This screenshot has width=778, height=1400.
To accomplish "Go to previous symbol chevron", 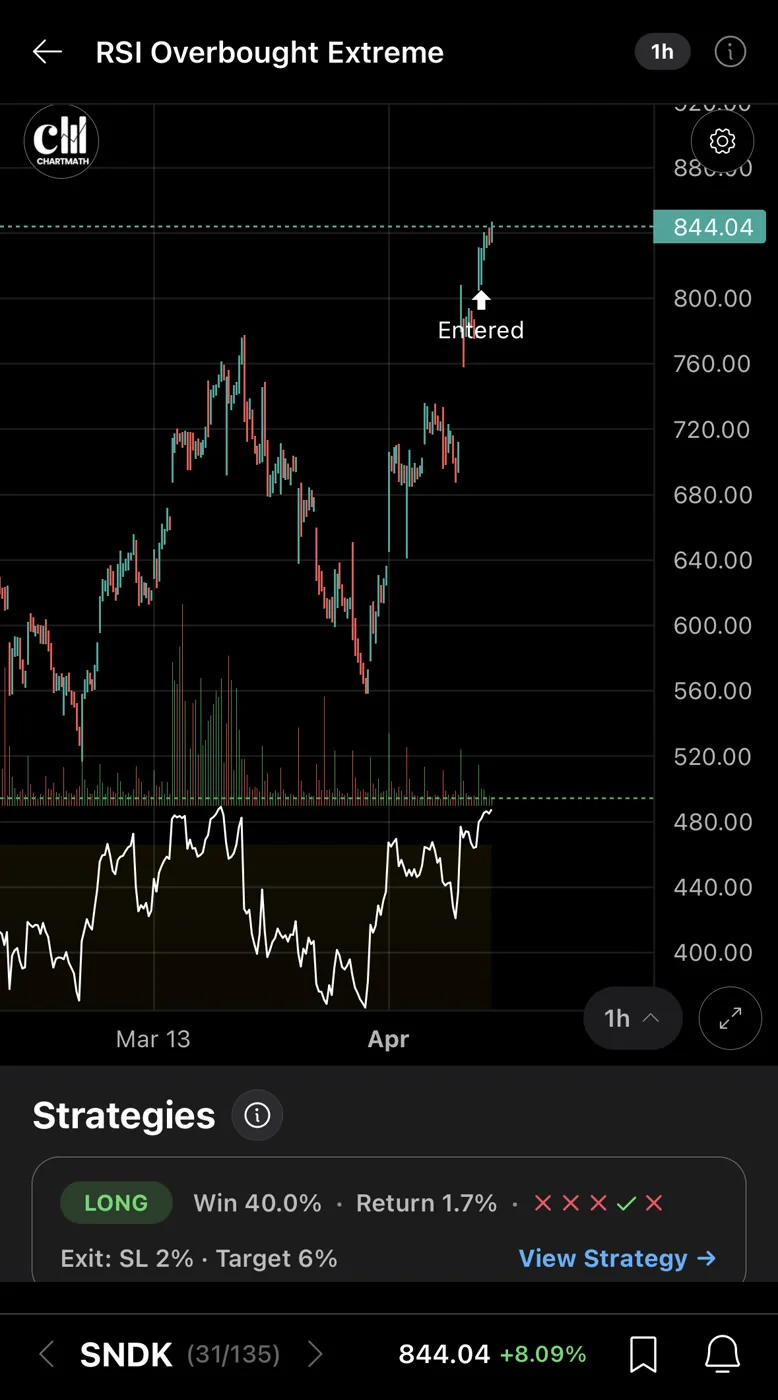I will pyautogui.click(x=46, y=1354).
